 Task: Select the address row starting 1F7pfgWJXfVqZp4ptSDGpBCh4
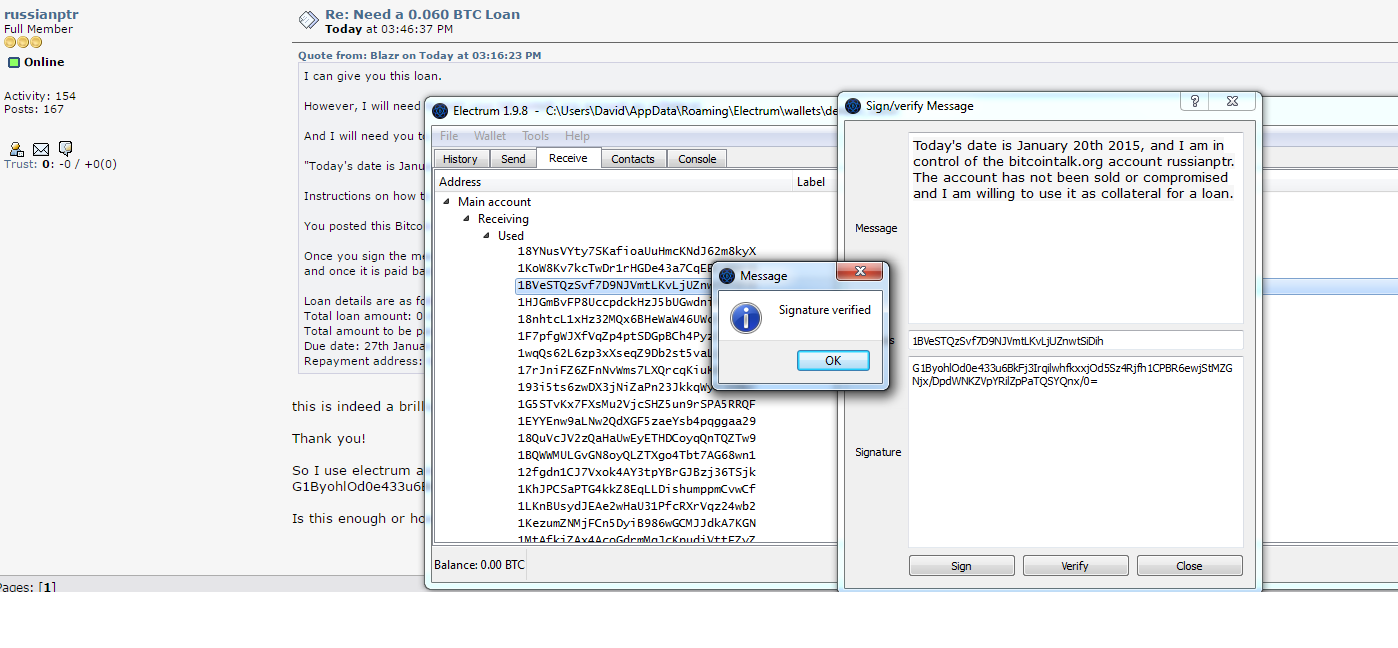[x=613, y=336]
